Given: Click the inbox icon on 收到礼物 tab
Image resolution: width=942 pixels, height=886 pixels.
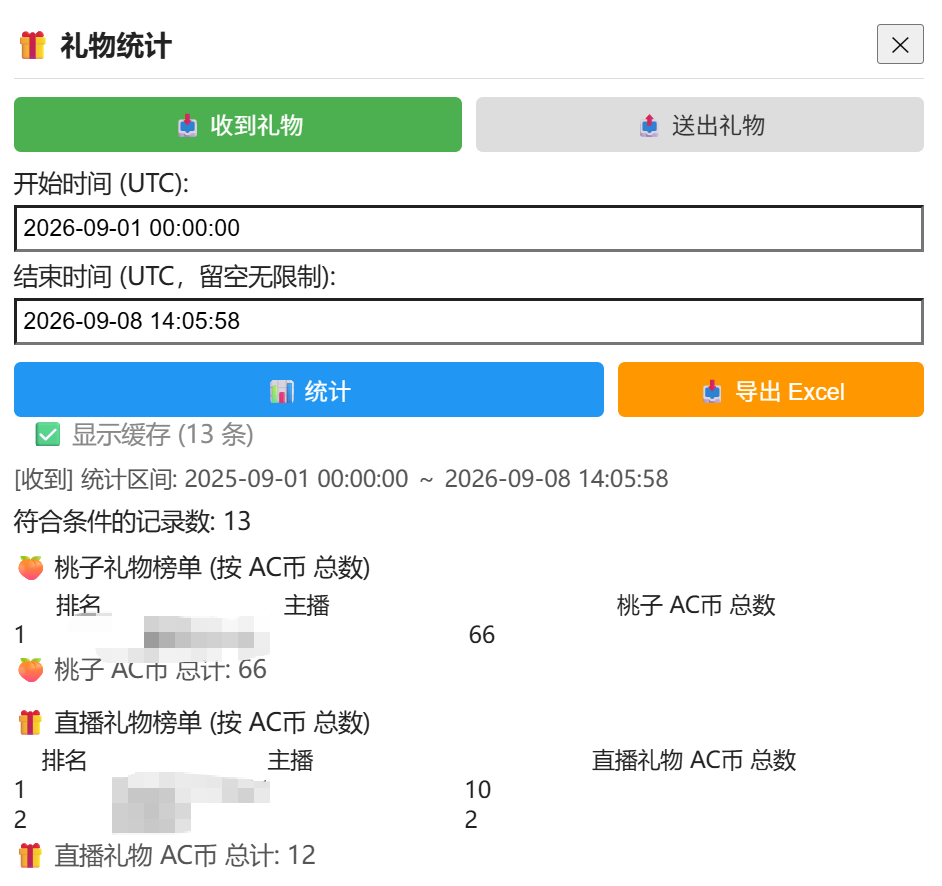Looking at the screenshot, I should coord(187,126).
